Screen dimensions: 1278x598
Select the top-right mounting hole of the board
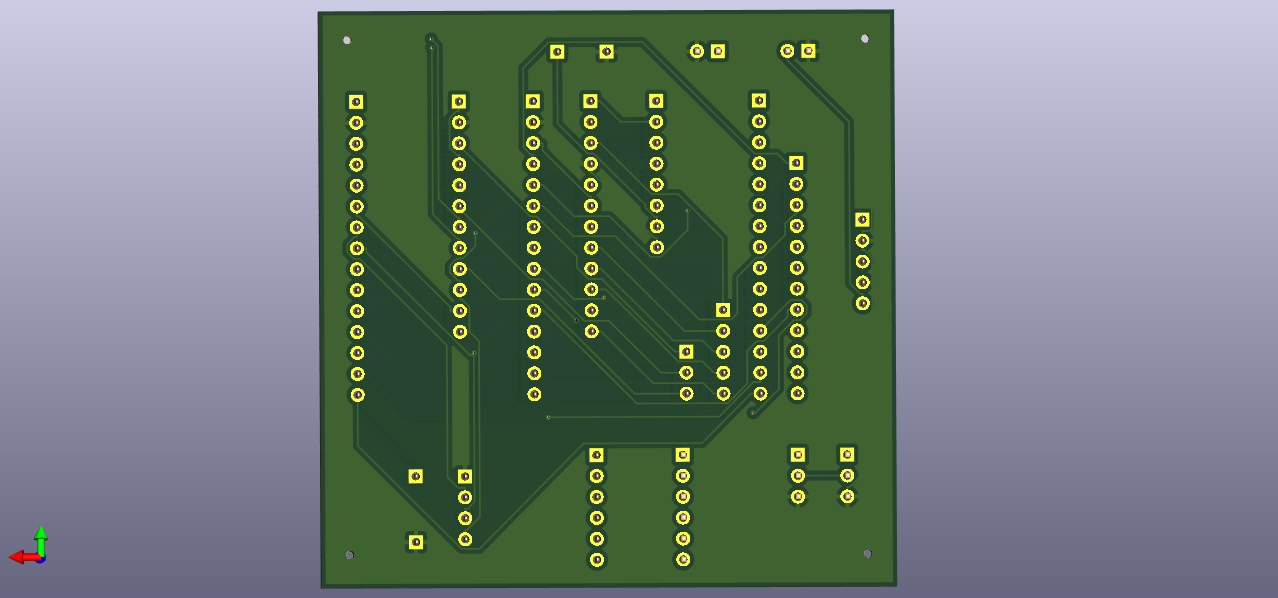864,39
